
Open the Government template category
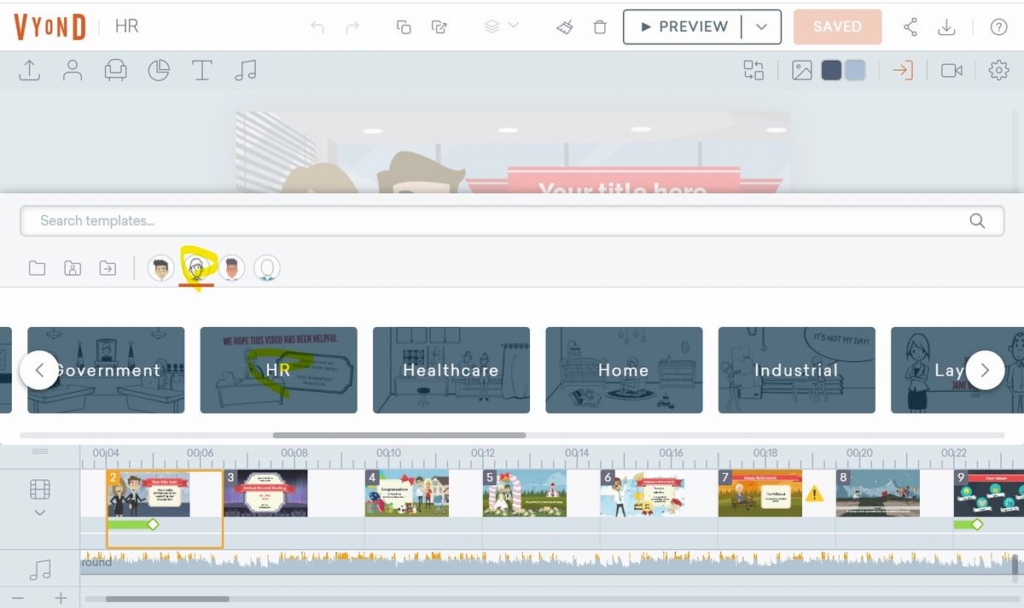(106, 370)
